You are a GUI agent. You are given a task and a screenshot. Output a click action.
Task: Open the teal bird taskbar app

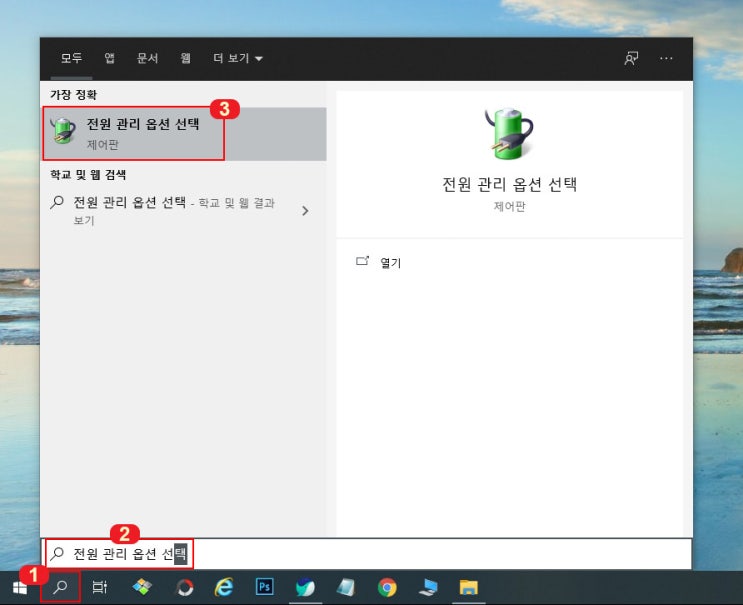pyautogui.click(x=305, y=588)
